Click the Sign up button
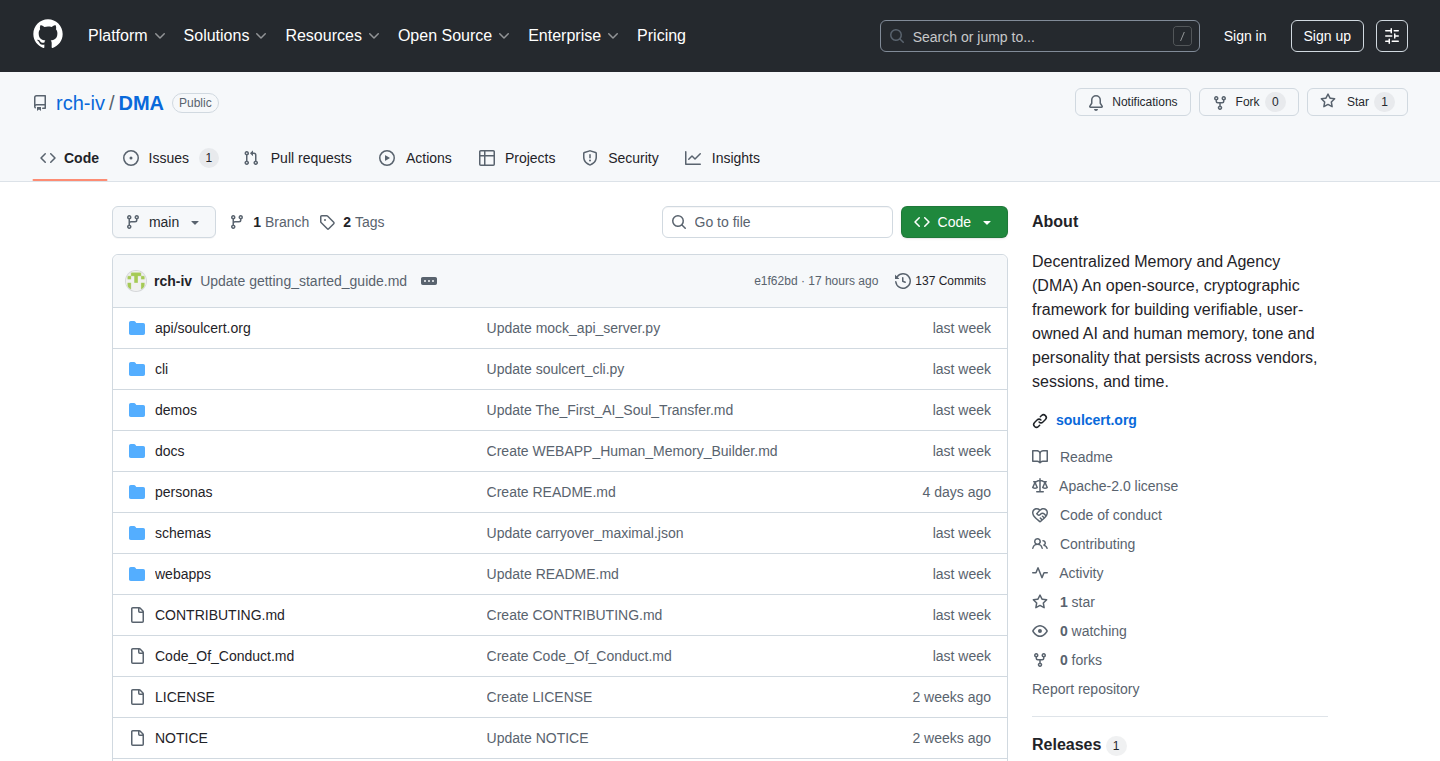This screenshot has width=1440, height=761. [x=1327, y=36]
